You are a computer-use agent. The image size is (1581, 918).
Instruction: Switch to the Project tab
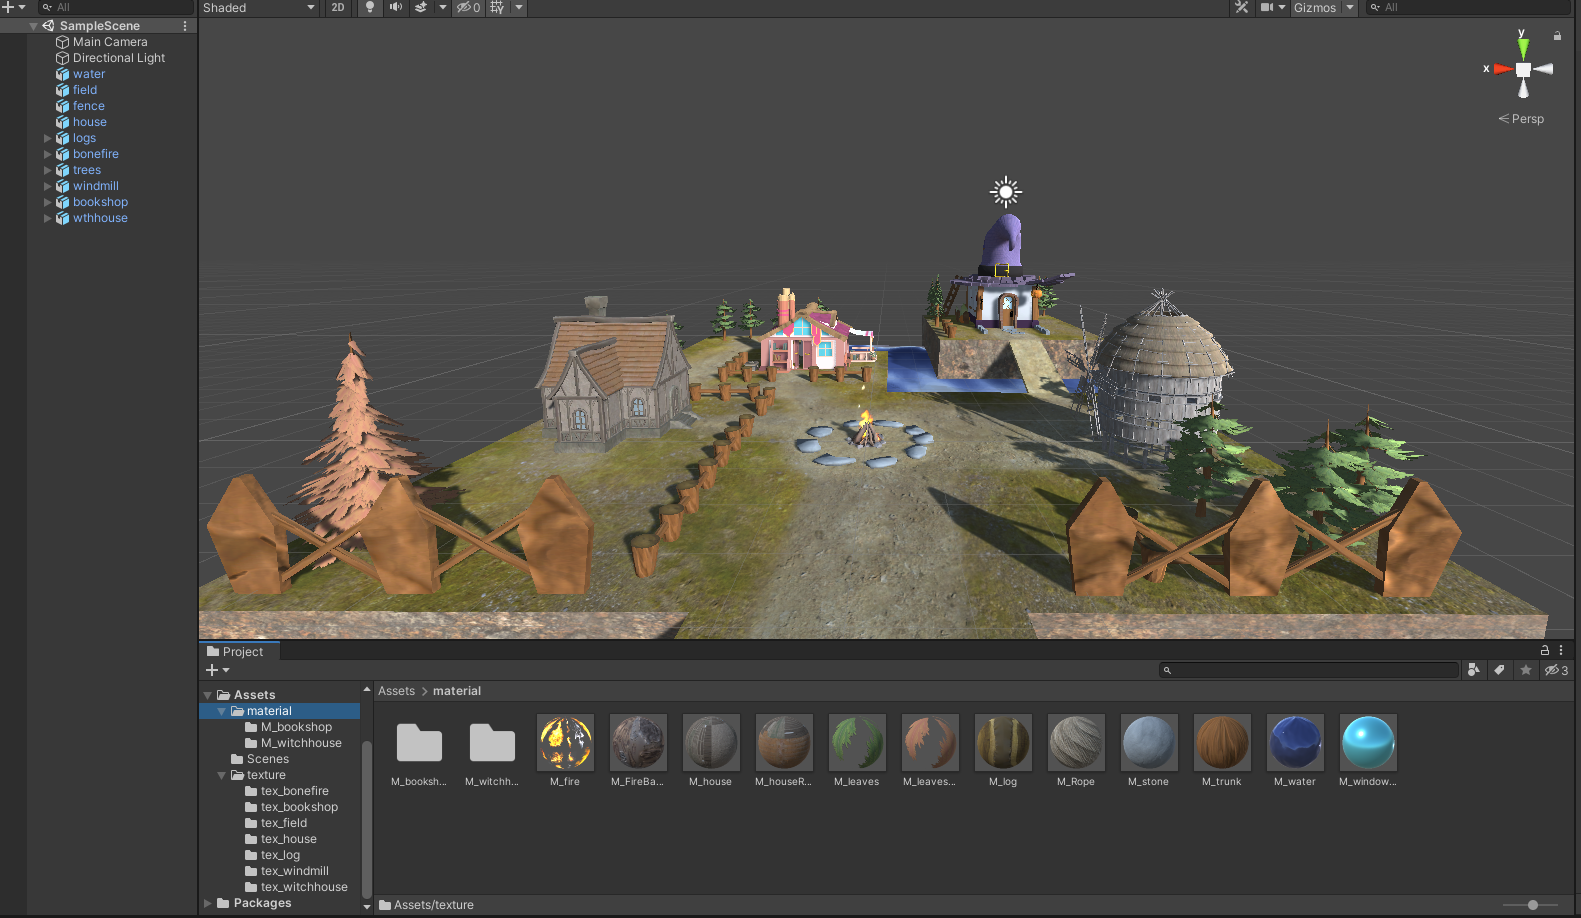(240, 651)
